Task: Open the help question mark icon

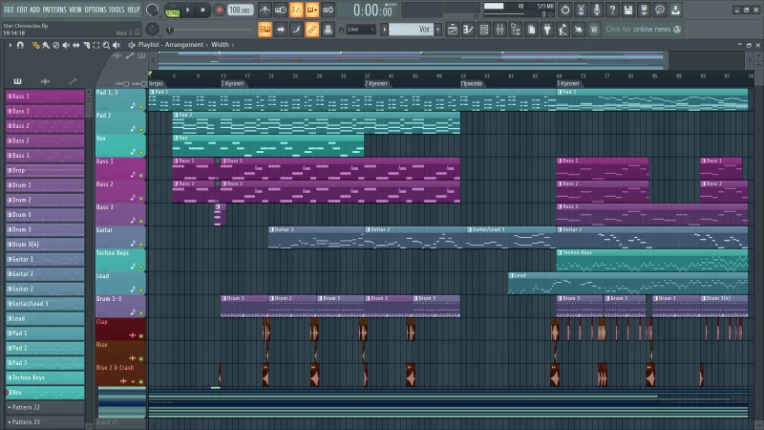Action: 612,10
